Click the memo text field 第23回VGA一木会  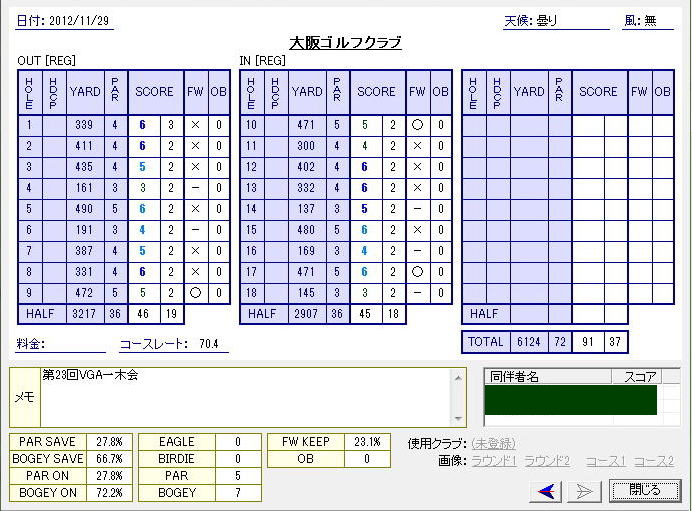[246, 398]
